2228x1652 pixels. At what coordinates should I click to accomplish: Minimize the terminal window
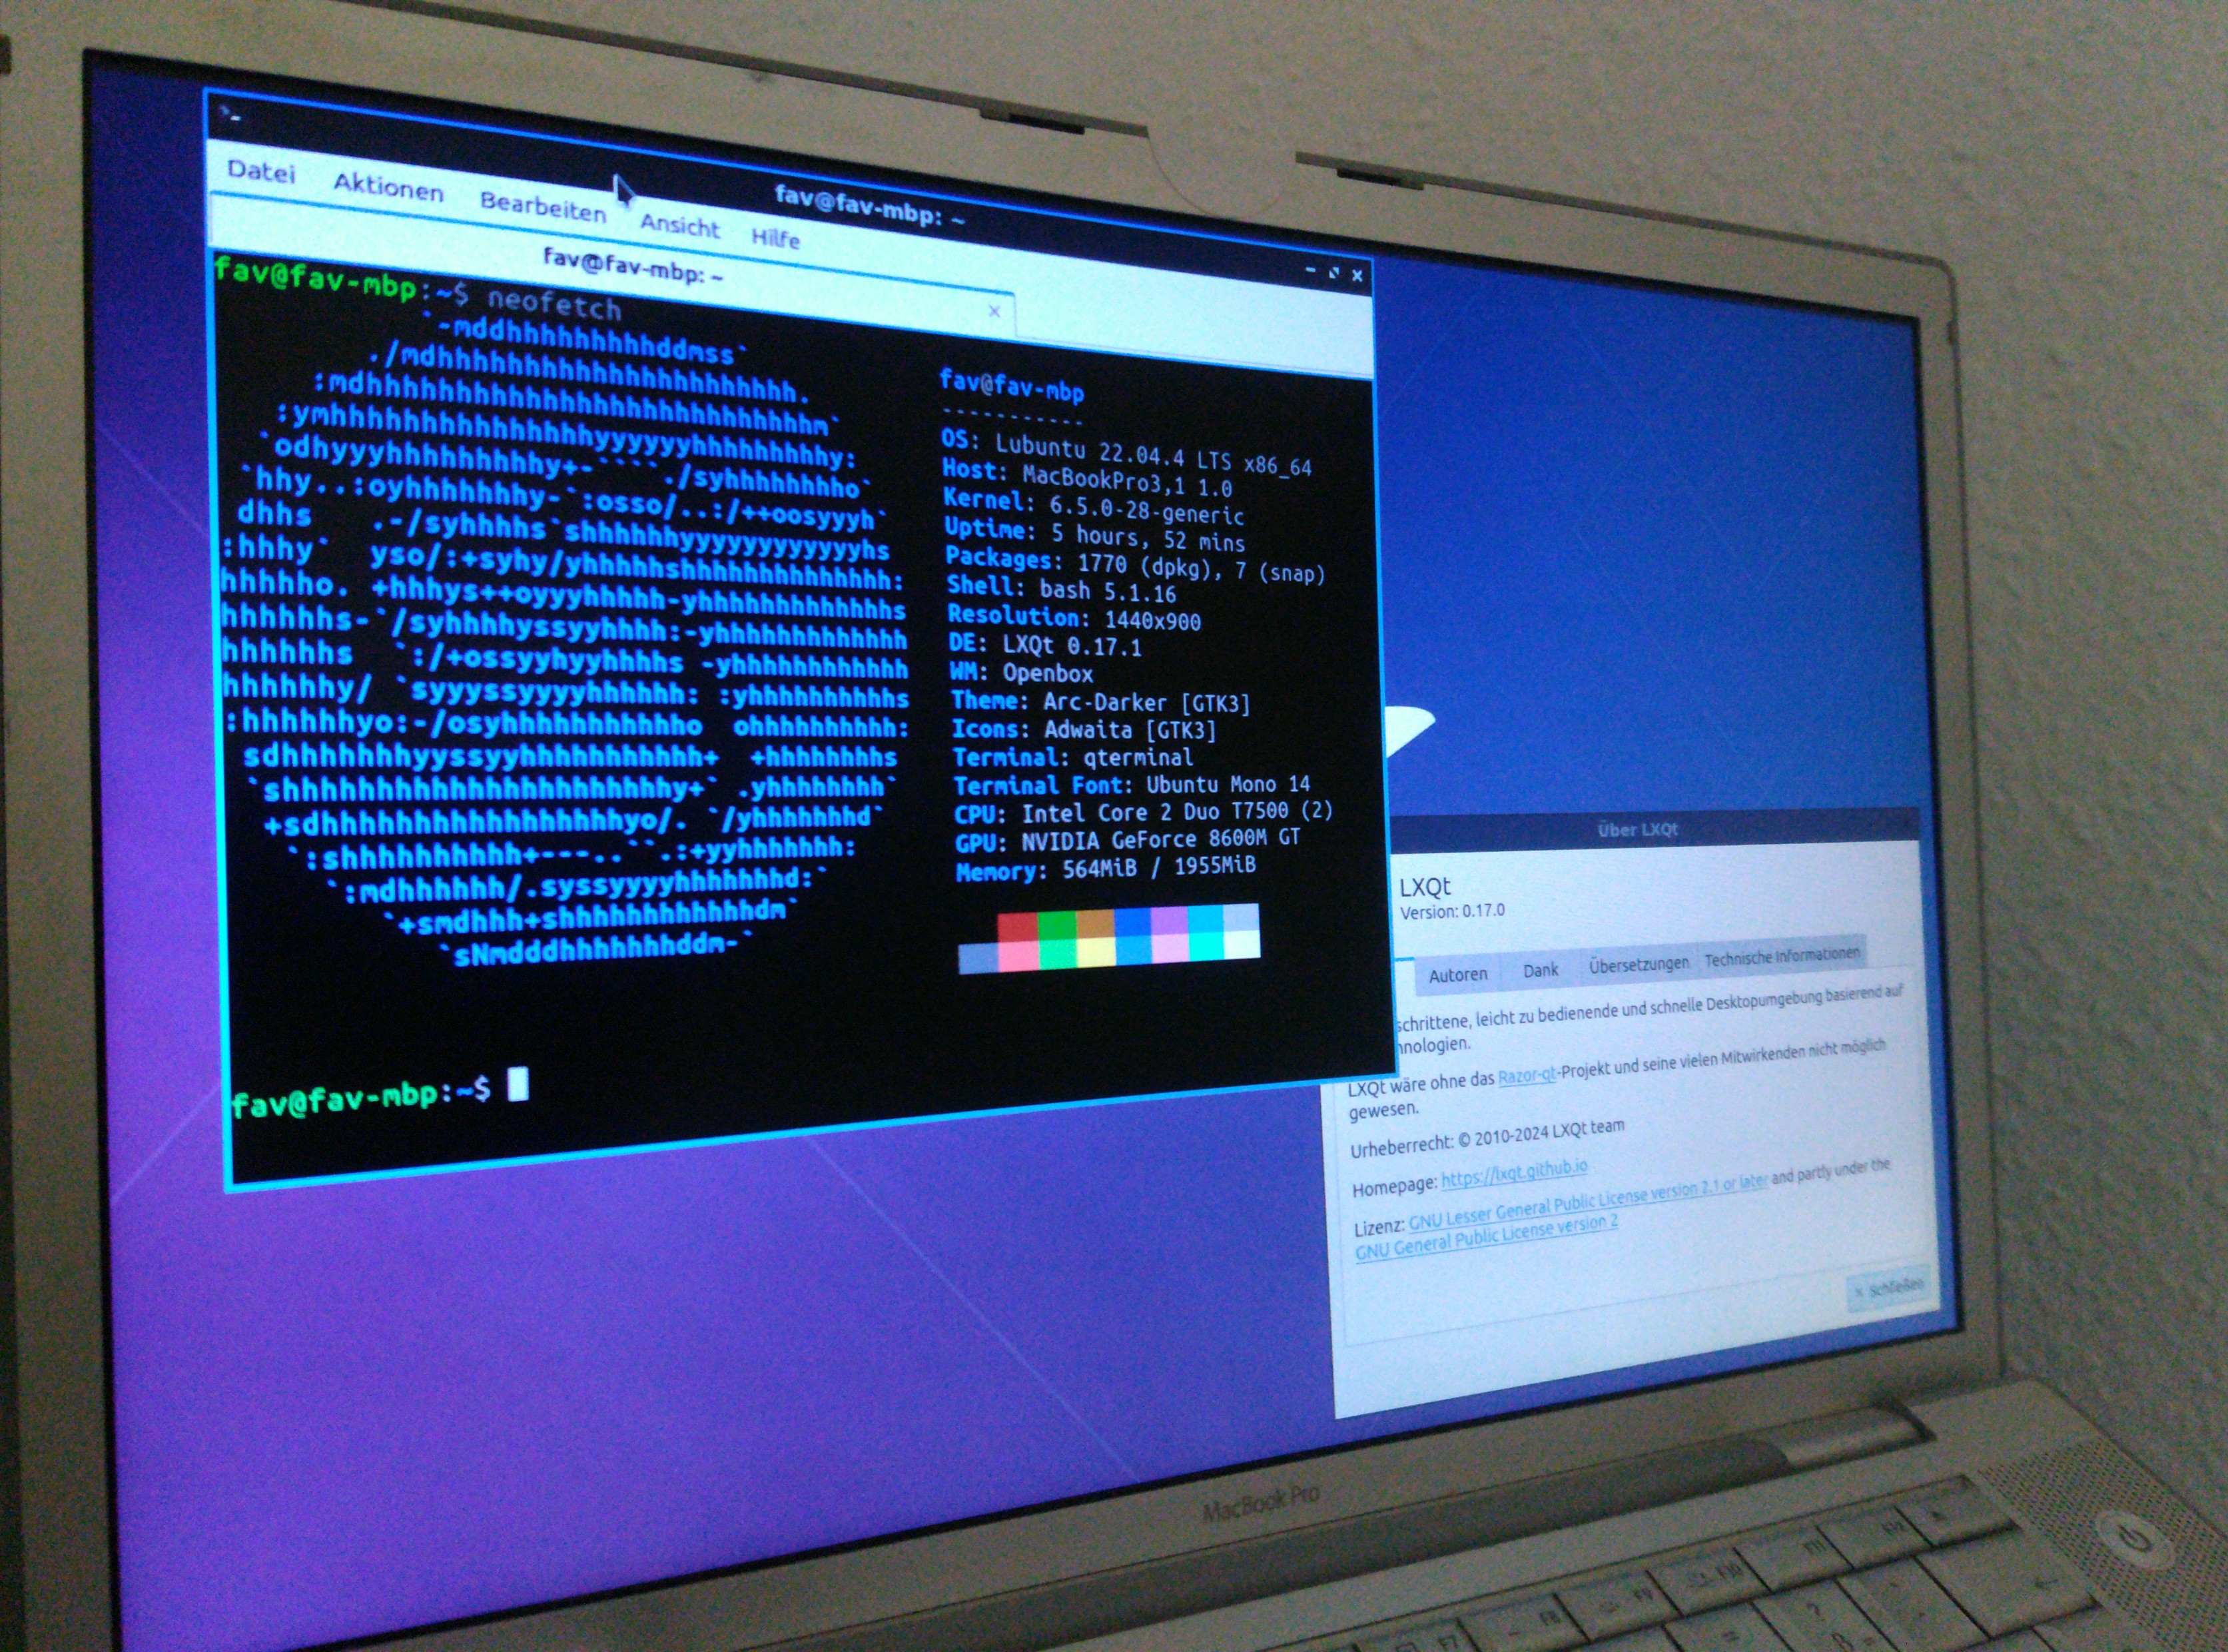[x=1311, y=270]
